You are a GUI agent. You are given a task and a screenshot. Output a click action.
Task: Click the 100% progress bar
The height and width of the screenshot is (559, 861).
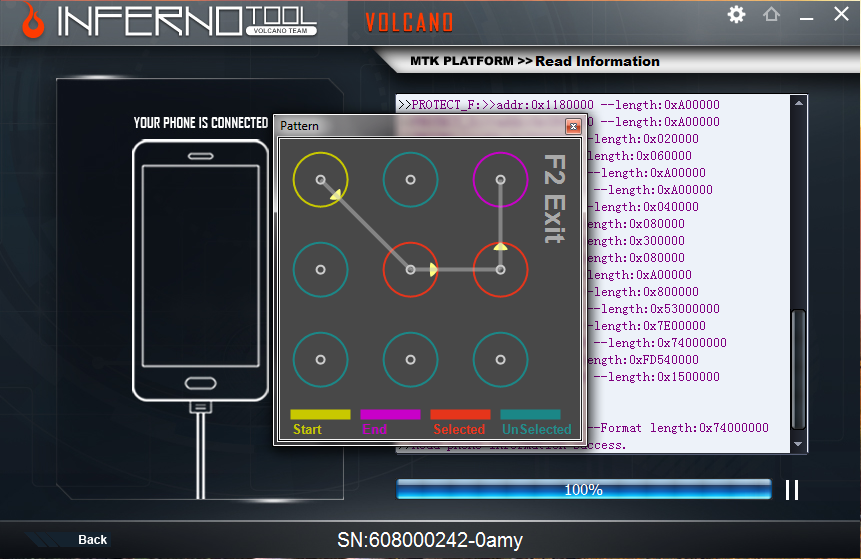coord(584,489)
